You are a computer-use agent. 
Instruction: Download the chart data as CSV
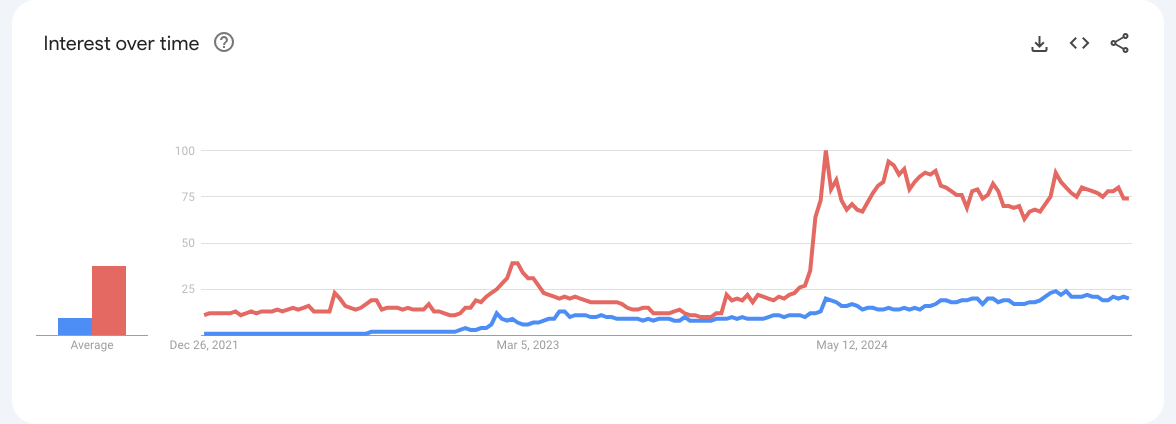[x=1039, y=44]
